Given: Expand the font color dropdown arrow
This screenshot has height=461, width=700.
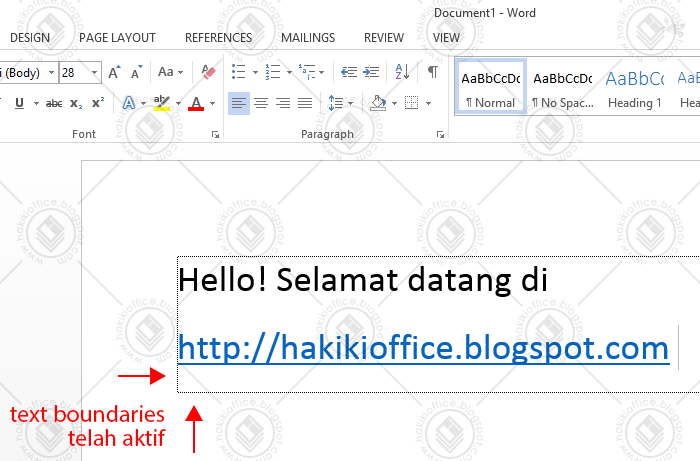Looking at the screenshot, I should point(212,104).
